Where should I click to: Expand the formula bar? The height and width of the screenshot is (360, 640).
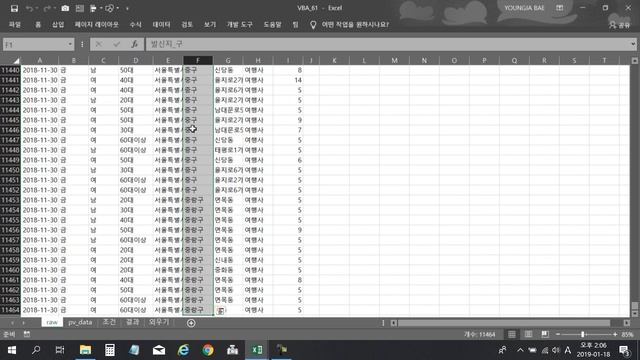pyautogui.click(x=633, y=44)
